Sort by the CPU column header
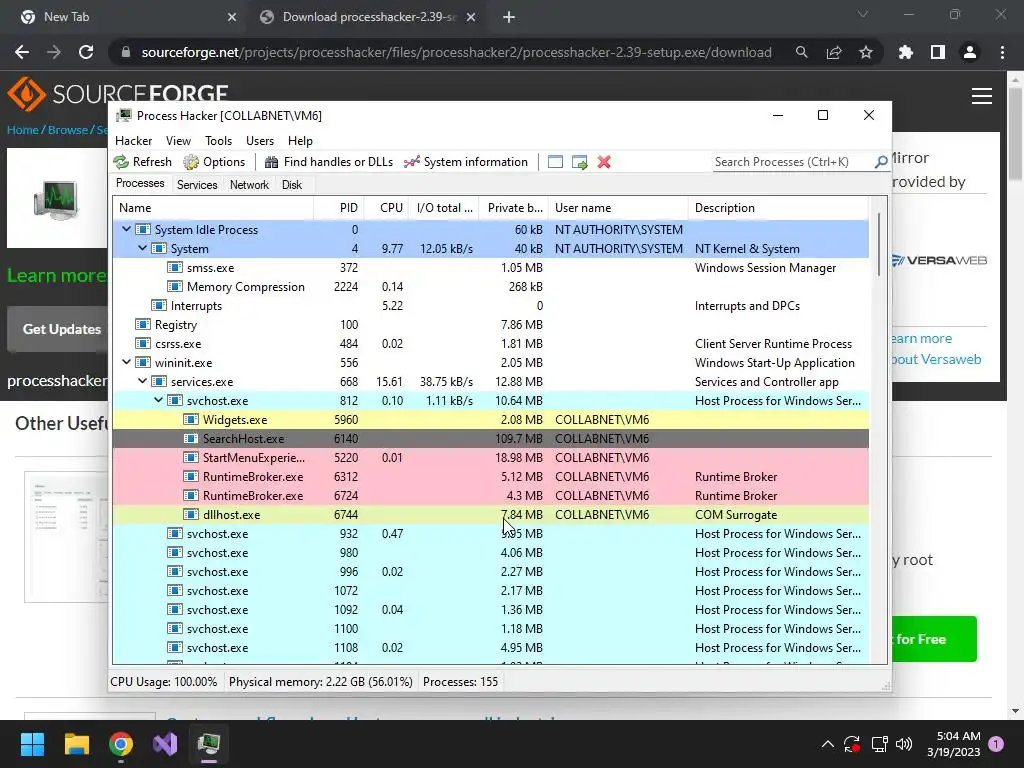The width and height of the screenshot is (1024, 768). tap(387, 208)
